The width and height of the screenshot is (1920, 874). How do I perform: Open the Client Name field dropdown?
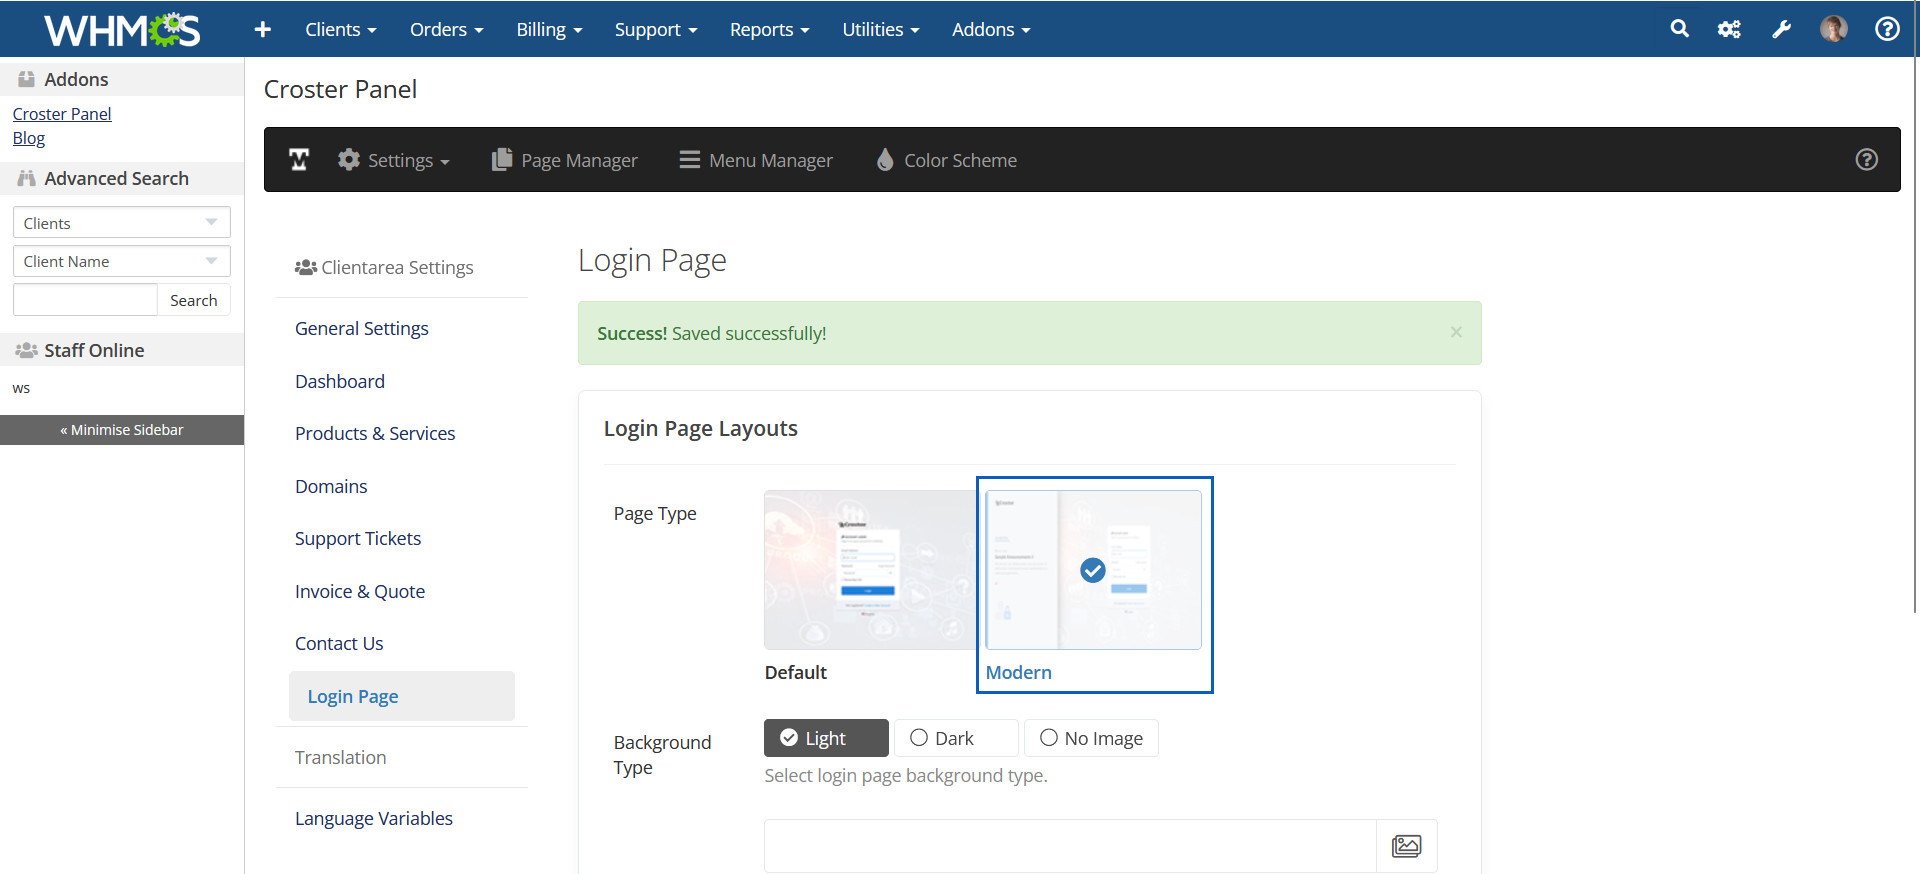121,261
